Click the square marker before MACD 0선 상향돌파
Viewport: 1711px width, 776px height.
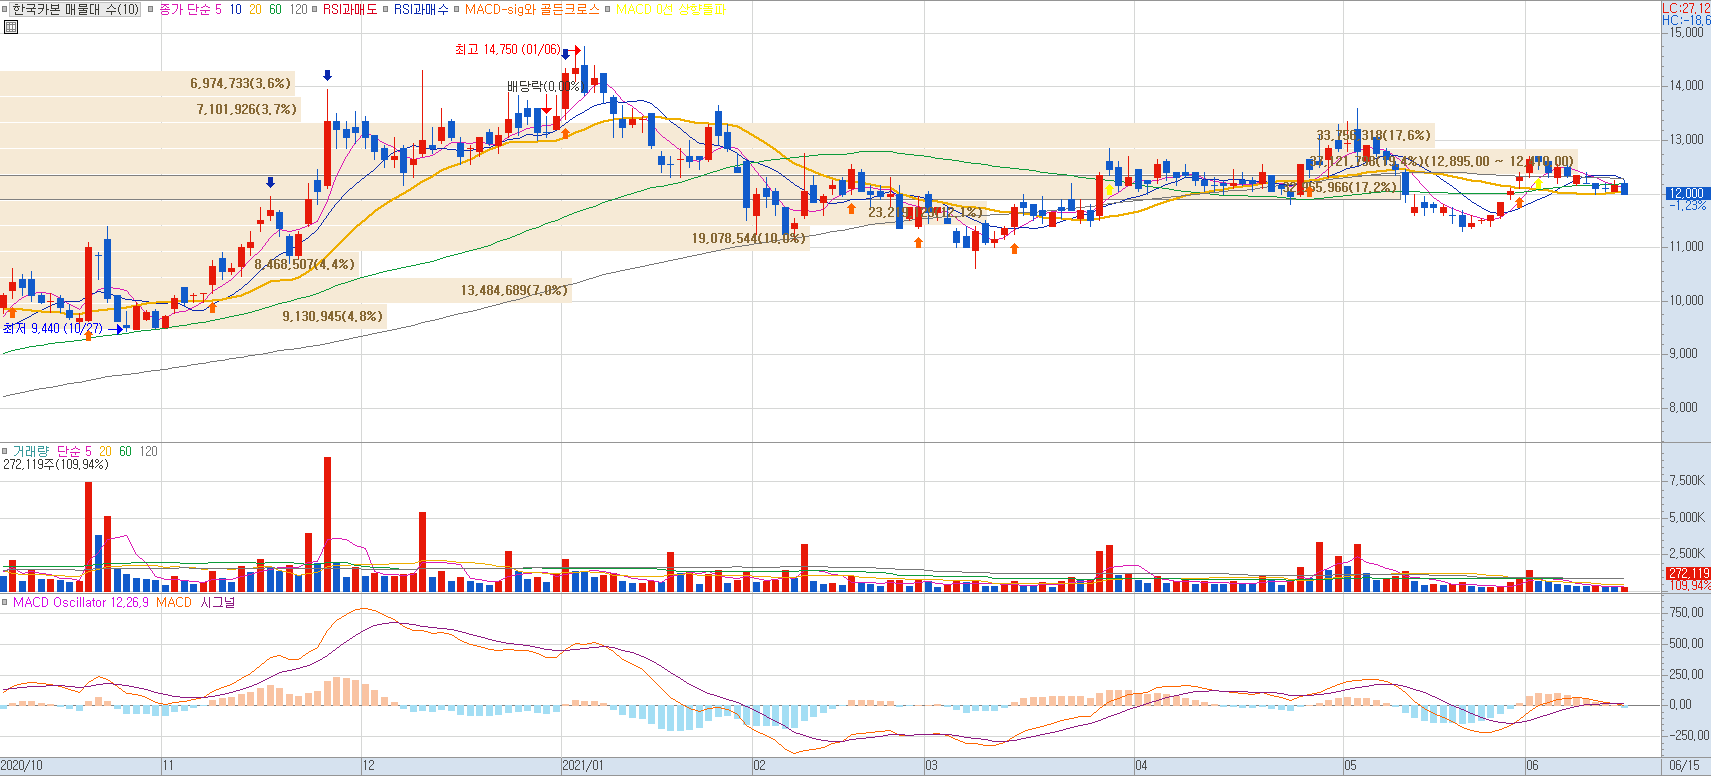(x=608, y=9)
